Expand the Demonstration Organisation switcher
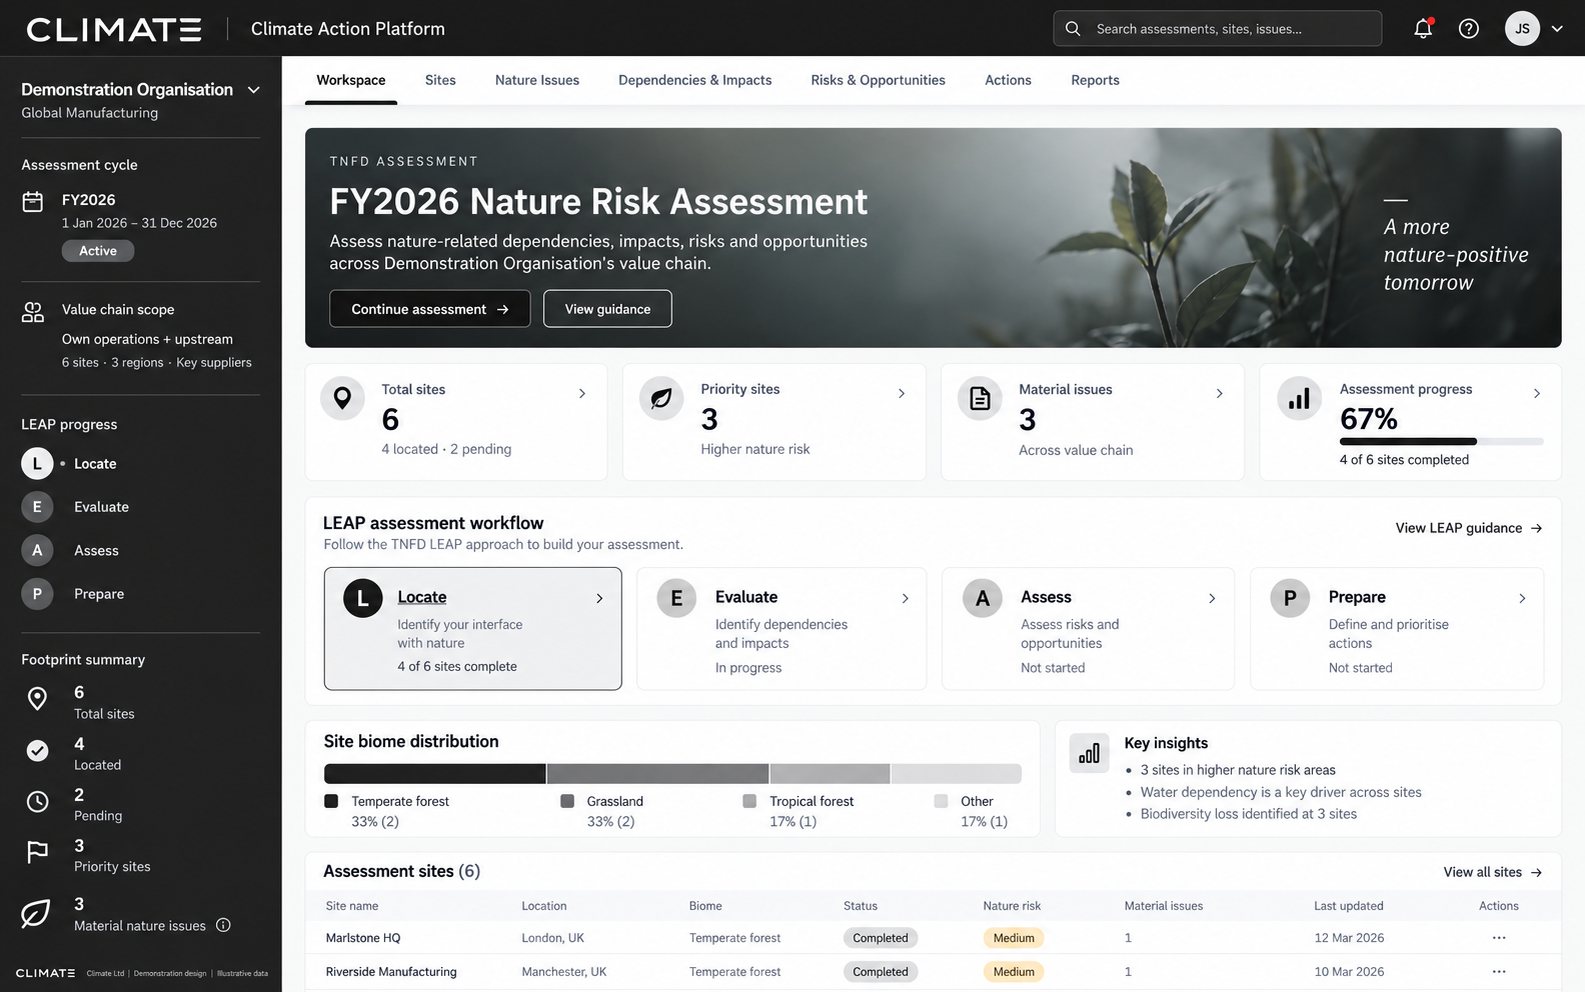 pos(254,90)
